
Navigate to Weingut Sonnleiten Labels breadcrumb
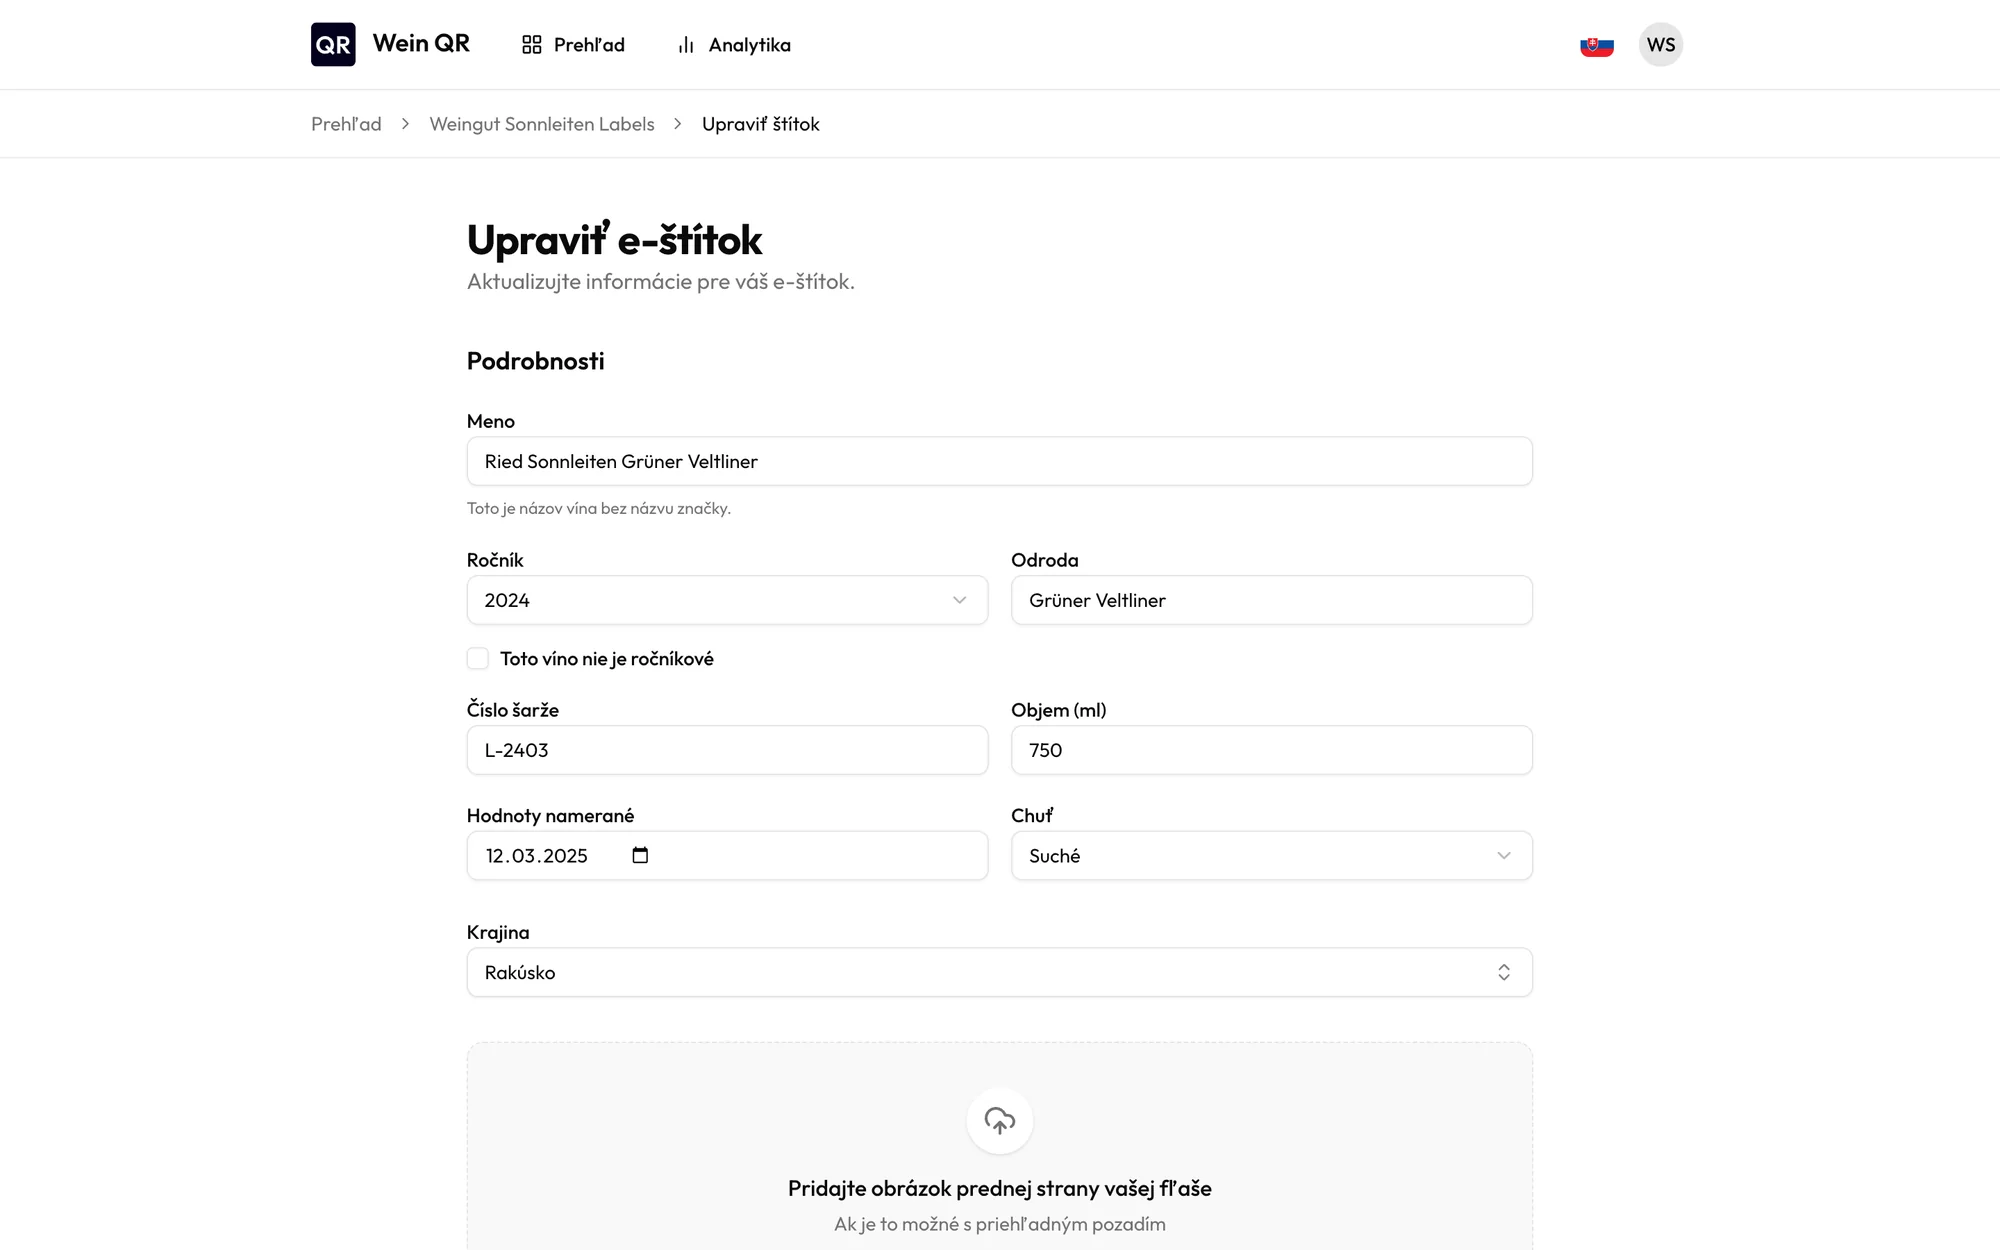click(542, 124)
